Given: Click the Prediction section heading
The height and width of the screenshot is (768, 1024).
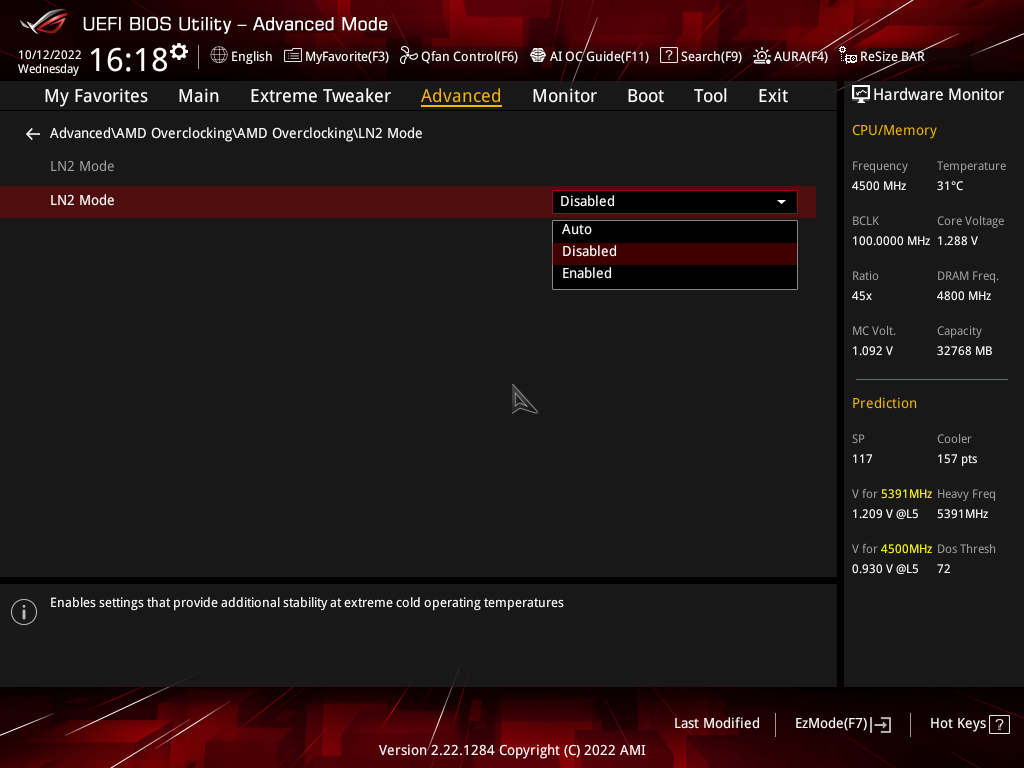Looking at the screenshot, I should [884, 404].
